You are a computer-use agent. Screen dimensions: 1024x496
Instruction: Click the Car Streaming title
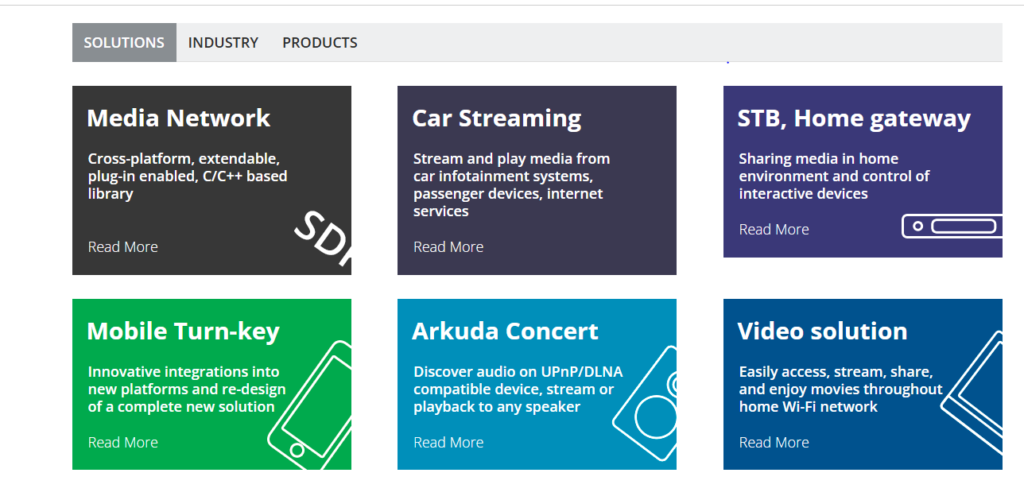(496, 118)
